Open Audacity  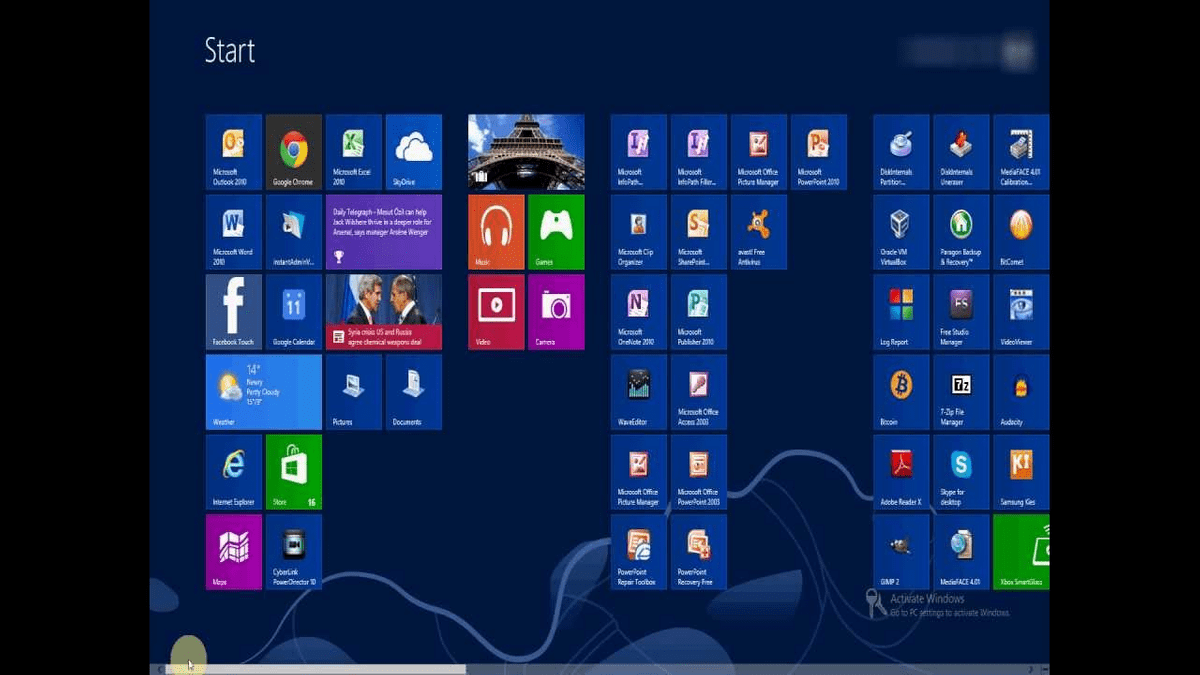point(1020,392)
